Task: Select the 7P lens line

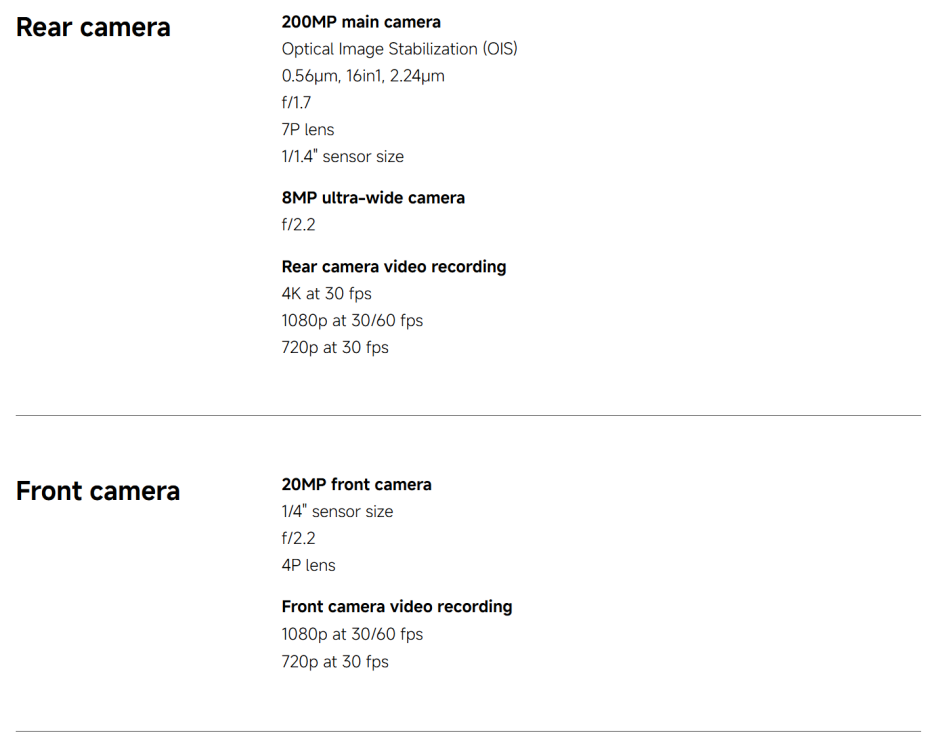Action: 308,130
